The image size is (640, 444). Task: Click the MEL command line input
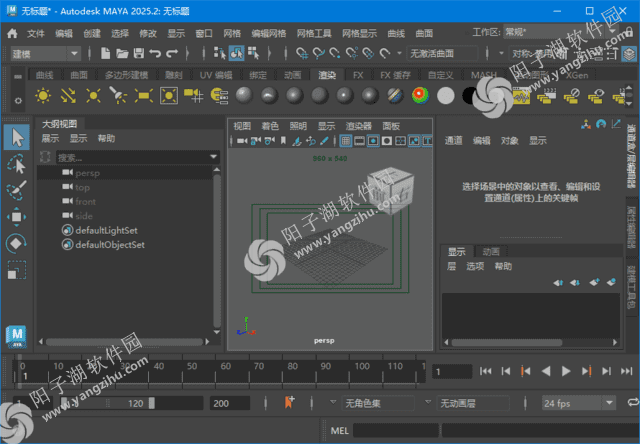[396, 431]
